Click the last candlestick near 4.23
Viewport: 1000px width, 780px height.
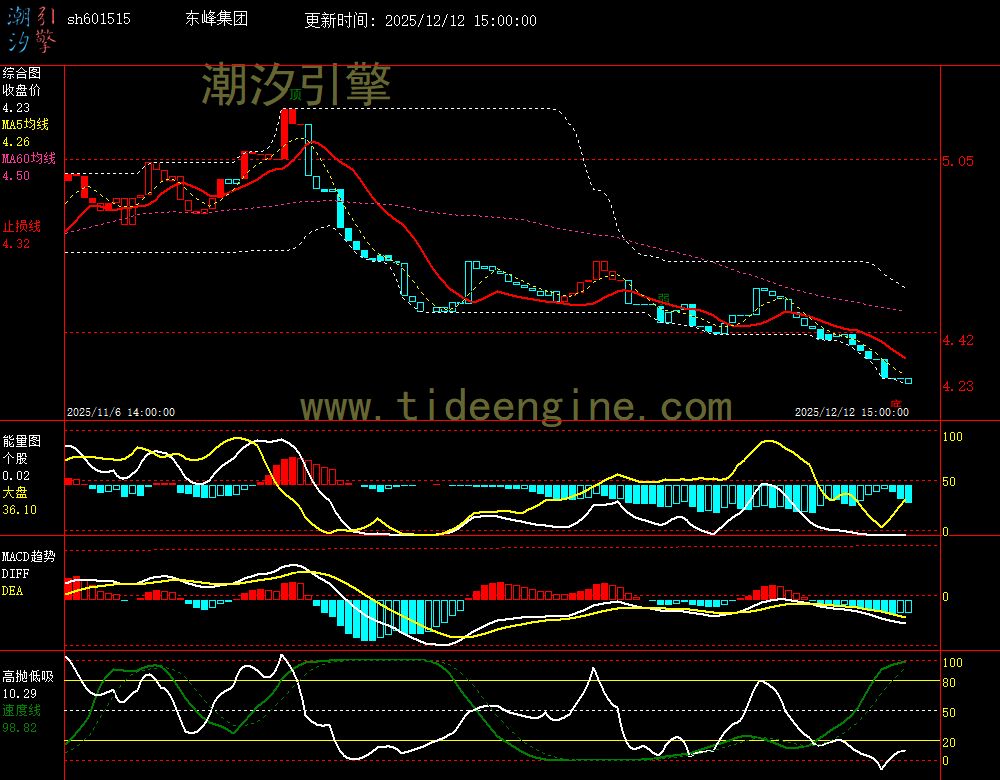(907, 380)
